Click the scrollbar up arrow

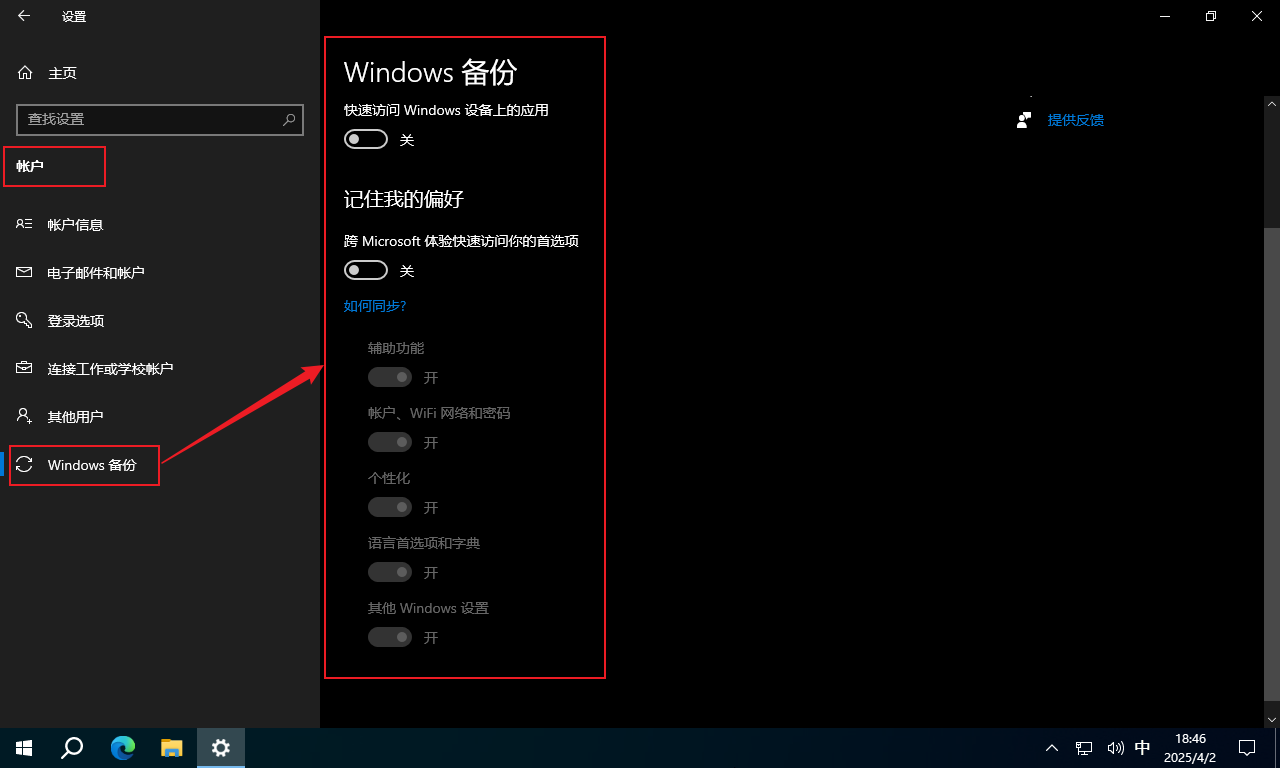pos(1271,103)
